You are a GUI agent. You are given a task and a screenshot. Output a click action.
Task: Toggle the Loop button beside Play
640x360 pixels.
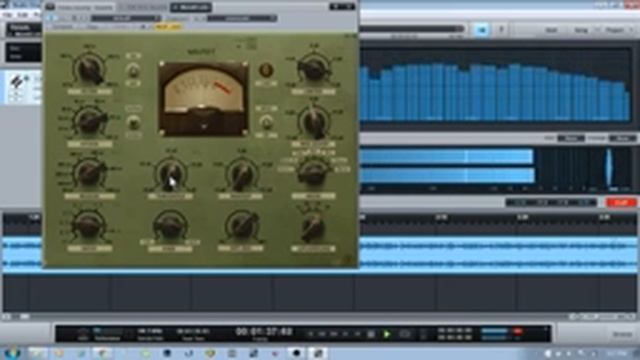click(404, 334)
